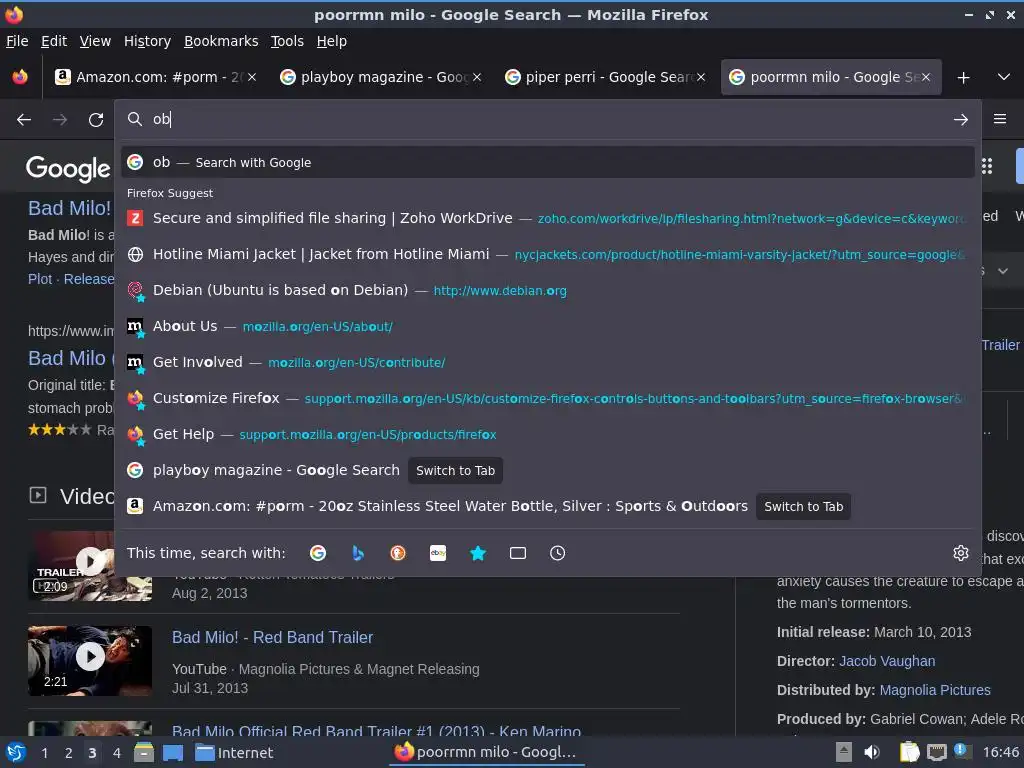The width and height of the screenshot is (1024, 768).
Task: Open search settings gear in urlbar panel
Action: pyautogui.click(x=961, y=553)
